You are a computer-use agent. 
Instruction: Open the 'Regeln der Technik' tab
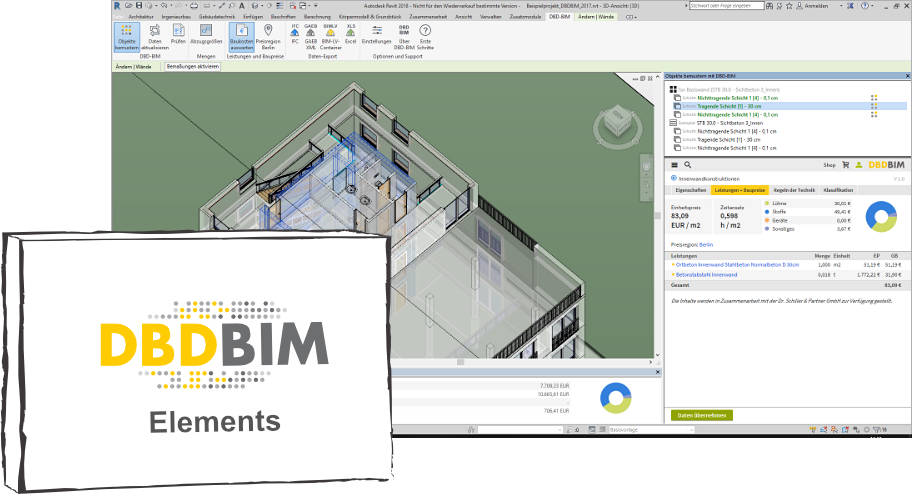coord(794,190)
